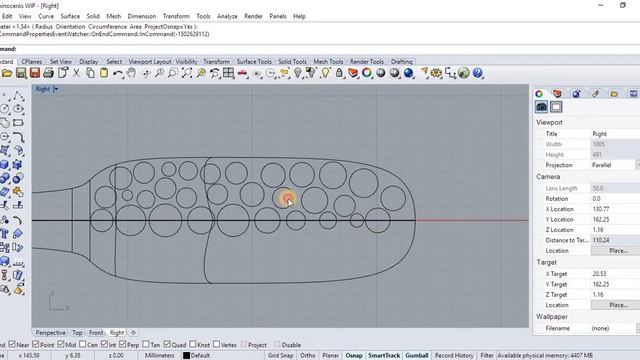Enable the Tan osnap checkbox
640x360 pixels.
146,344
